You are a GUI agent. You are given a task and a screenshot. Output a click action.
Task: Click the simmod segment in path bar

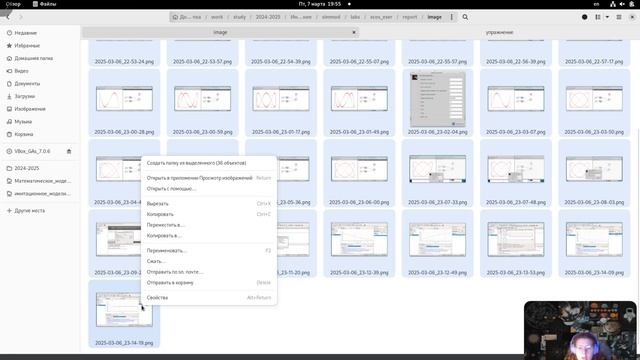(331, 17)
